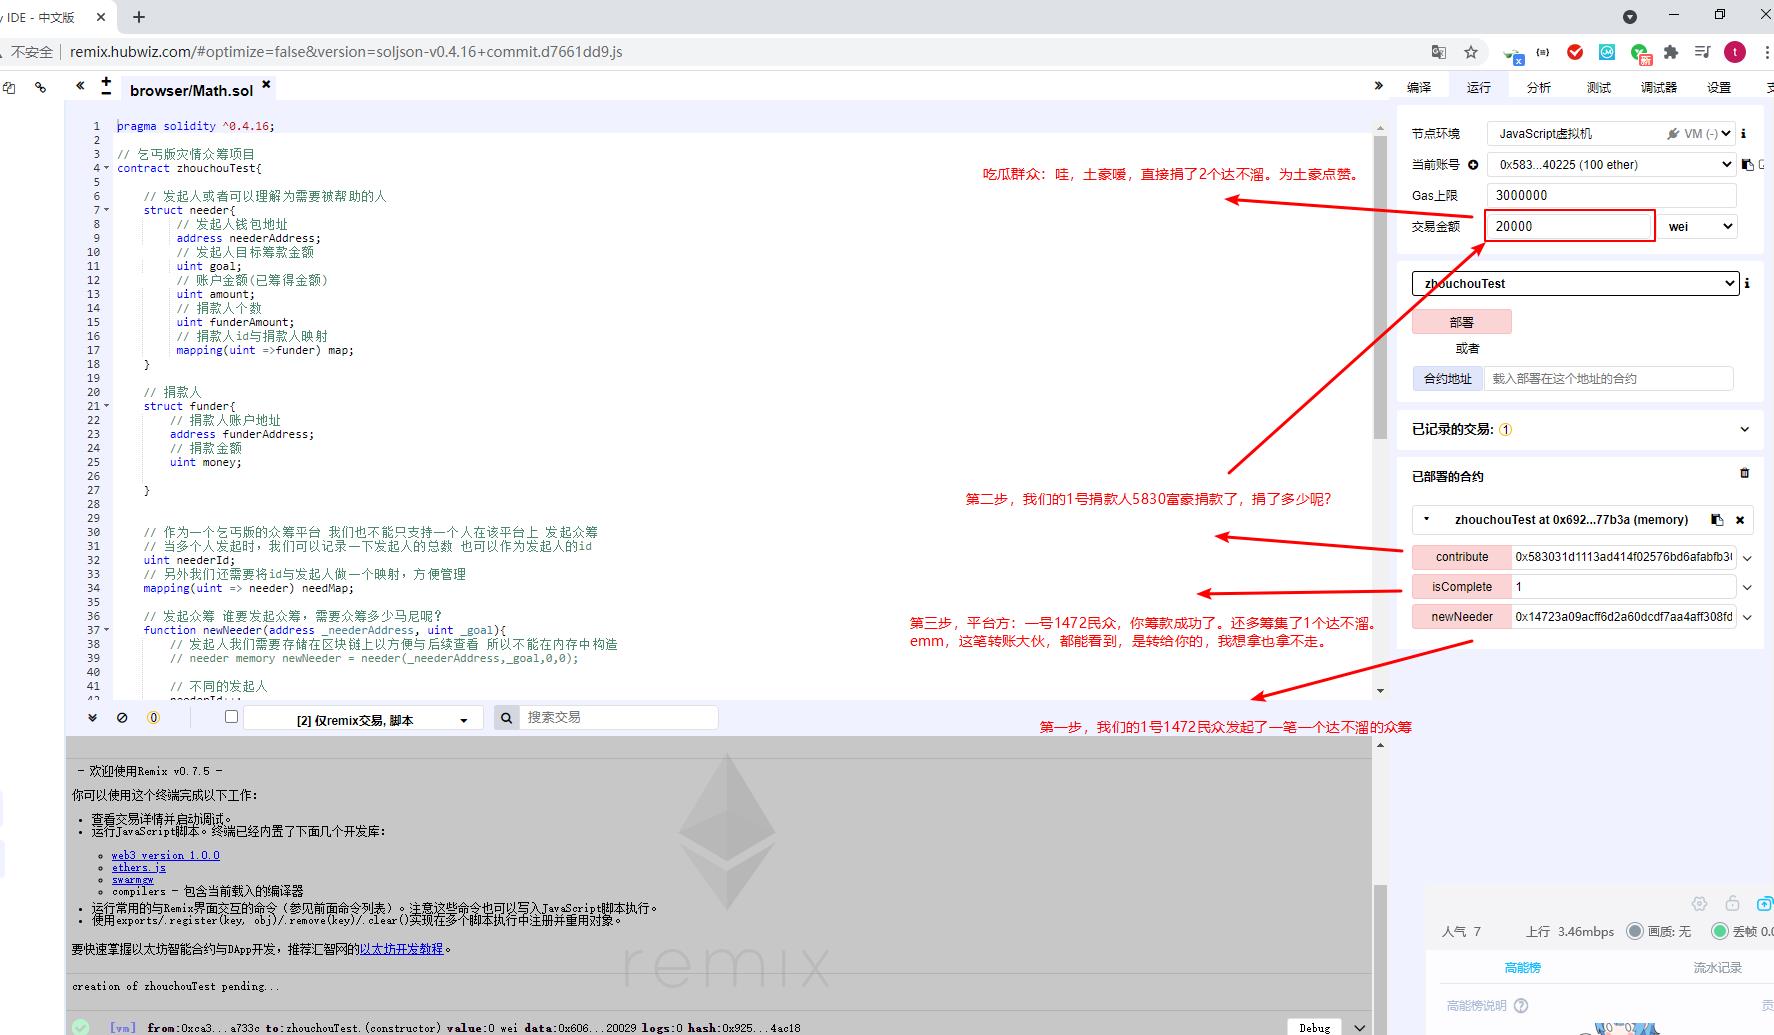
Task: Open the wei unit dropdown
Action: tap(1699, 226)
